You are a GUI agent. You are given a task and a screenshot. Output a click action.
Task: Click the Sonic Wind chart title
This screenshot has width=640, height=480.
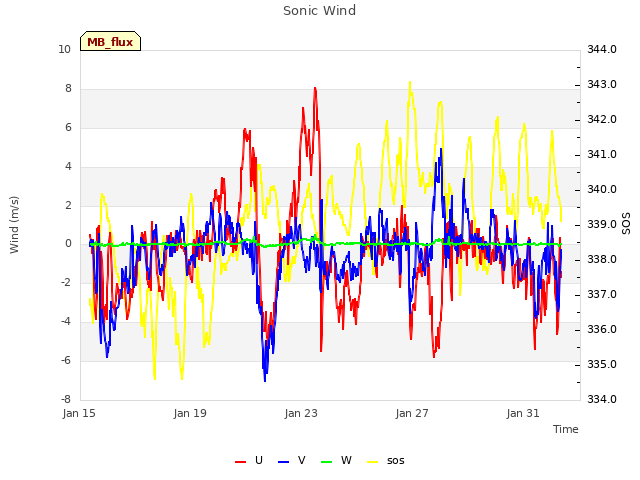[x=320, y=11]
